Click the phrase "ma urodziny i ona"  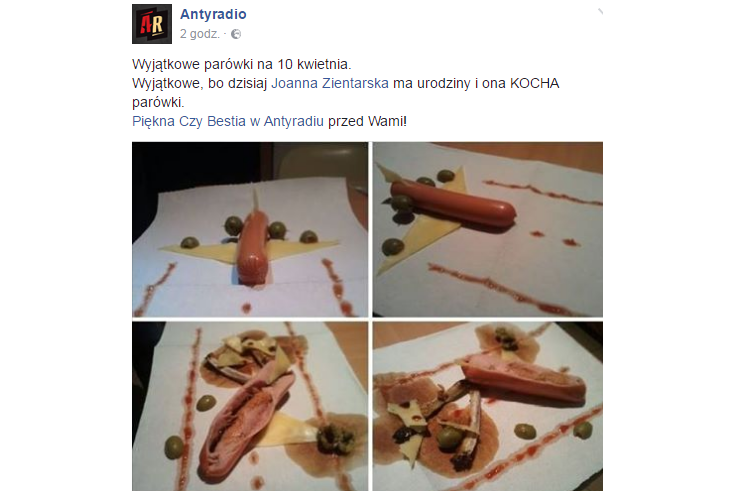[450, 83]
